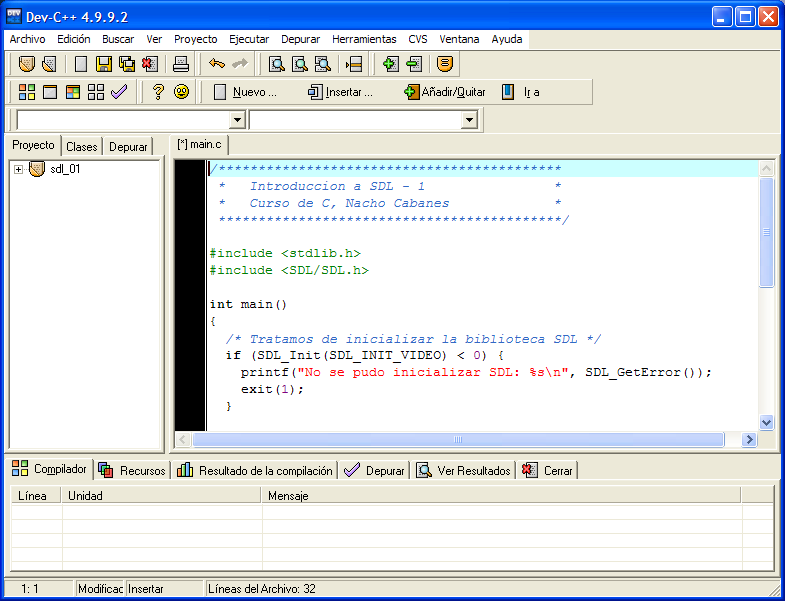Open the CVS menu

point(418,39)
